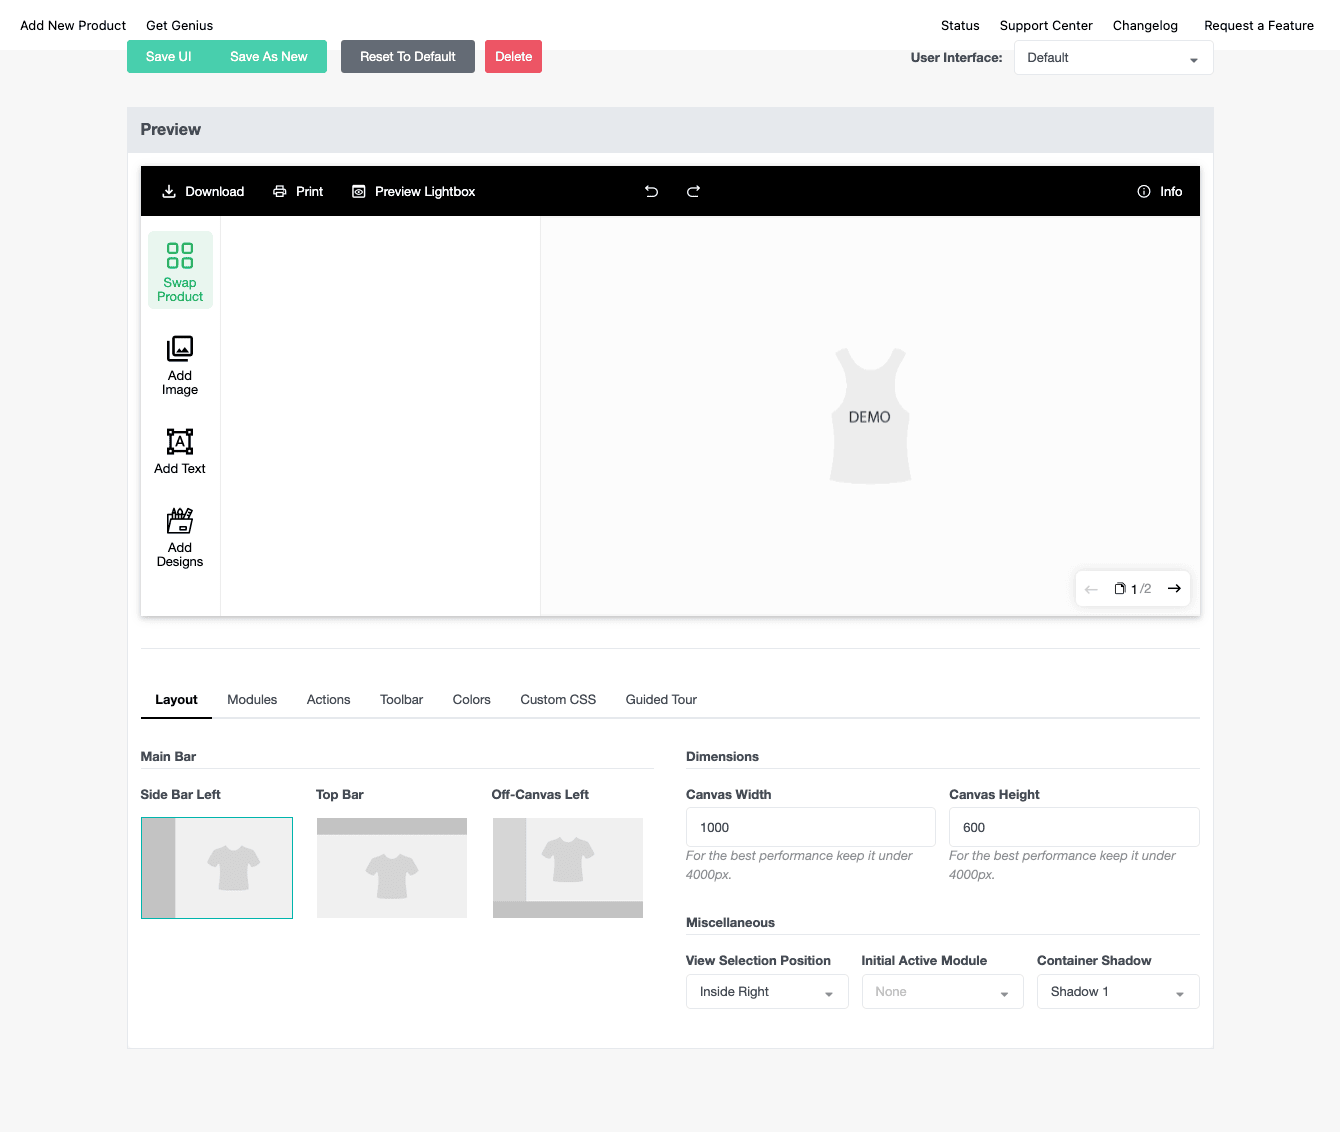Switch to the Modules tab
1340x1132 pixels.
tap(252, 699)
